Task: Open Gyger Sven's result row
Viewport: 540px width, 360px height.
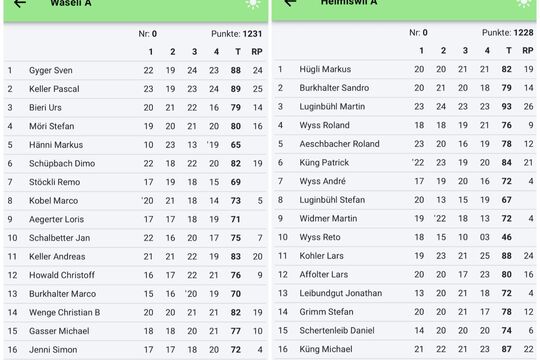Action: click(x=136, y=70)
